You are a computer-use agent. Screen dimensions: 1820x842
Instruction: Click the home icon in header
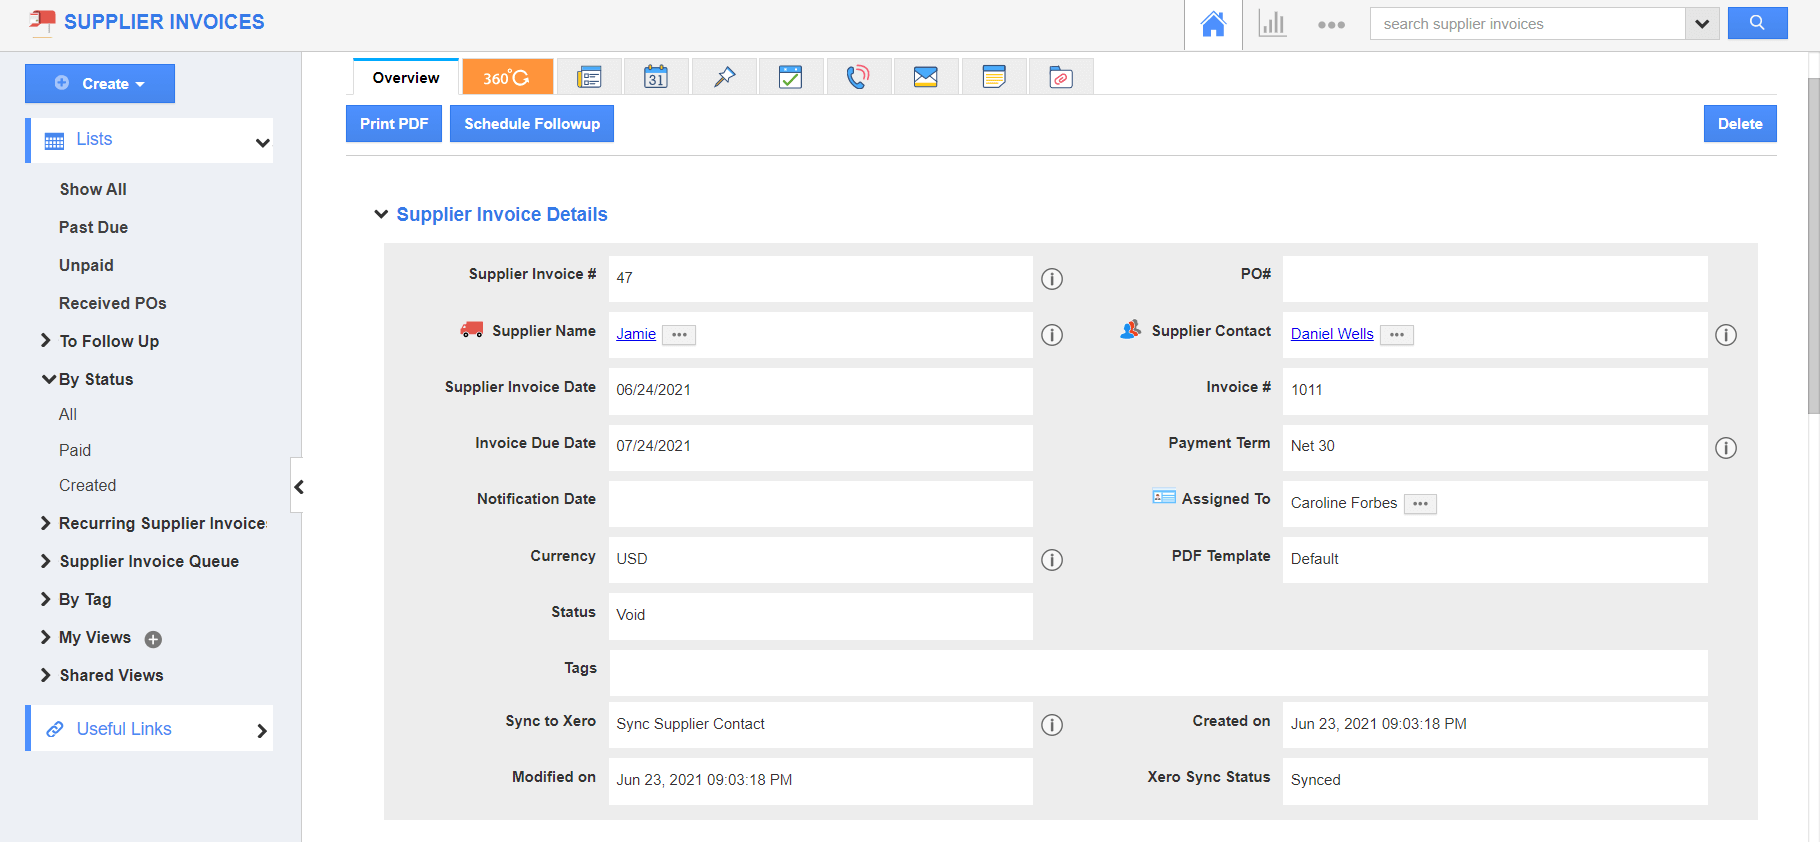(x=1213, y=24)
